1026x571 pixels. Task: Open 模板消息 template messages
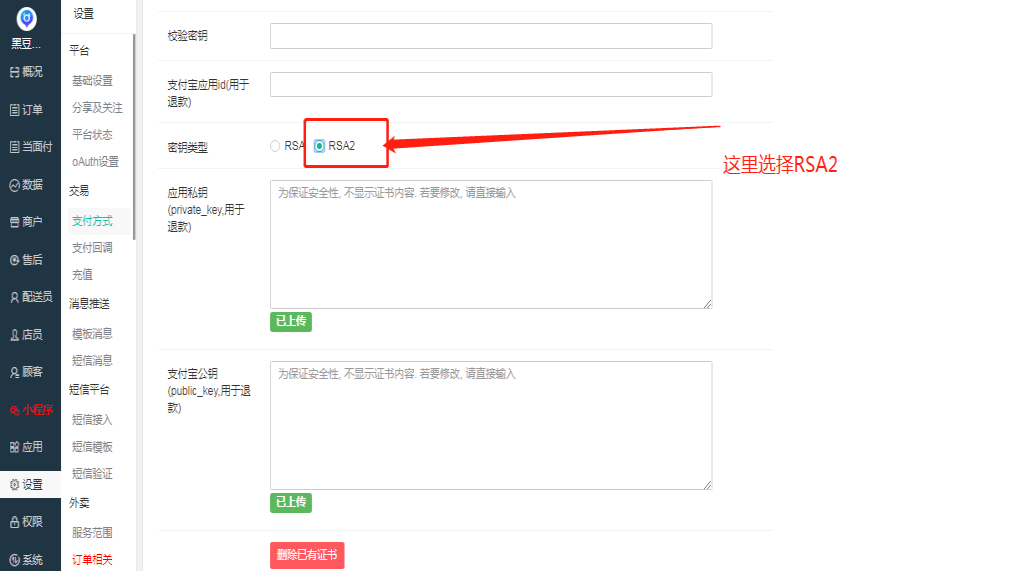tap(92, 334)
